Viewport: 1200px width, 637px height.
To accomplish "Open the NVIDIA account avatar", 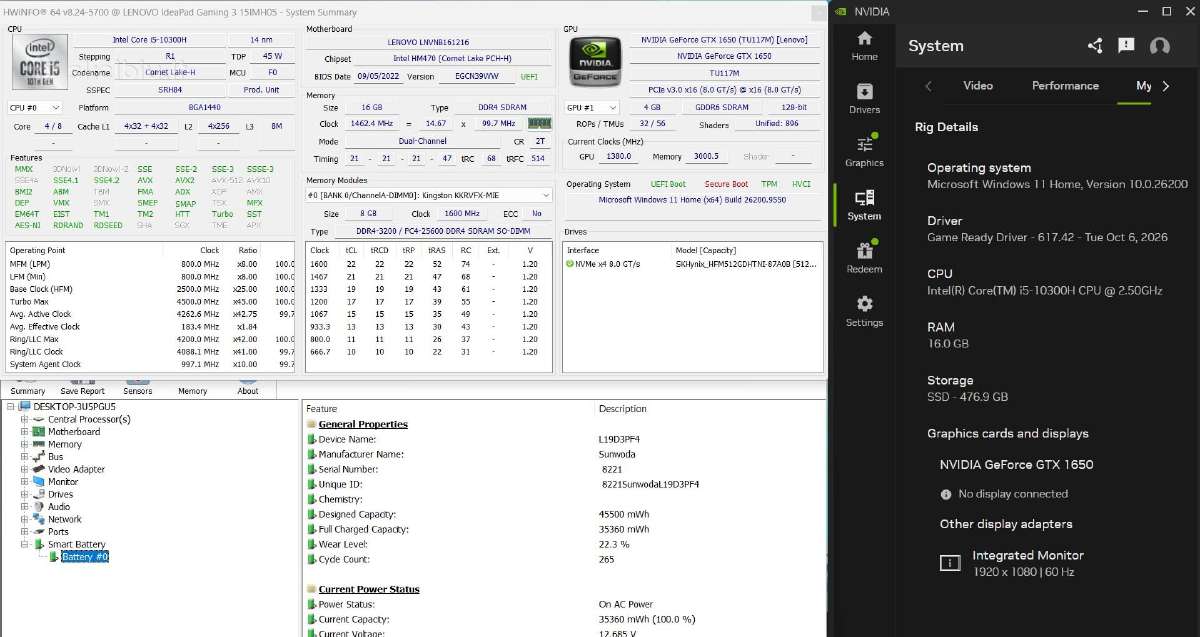I will coord(1160,46).
